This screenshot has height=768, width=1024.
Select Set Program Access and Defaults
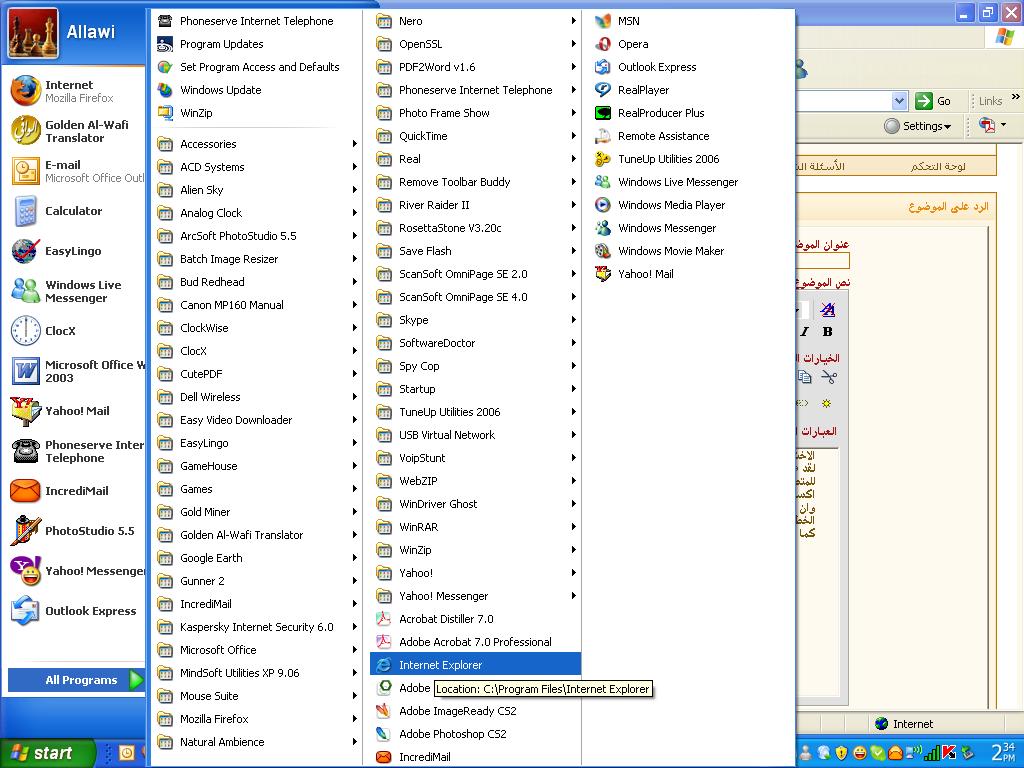point(259,67)
